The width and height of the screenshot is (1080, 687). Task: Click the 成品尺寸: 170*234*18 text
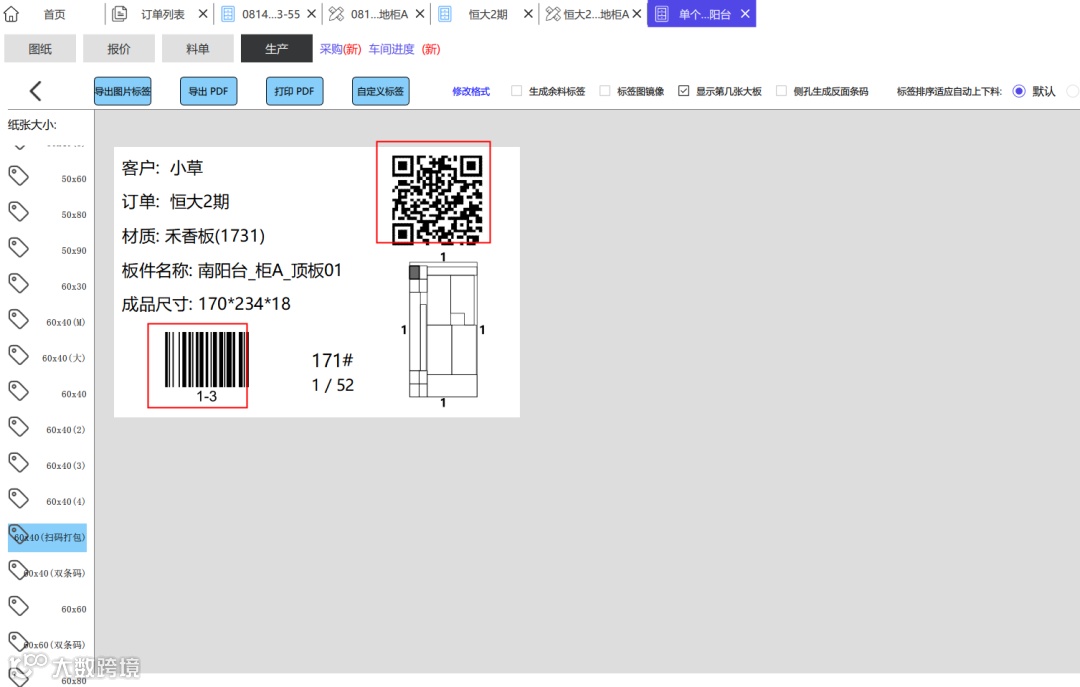click(x=206, y=304)
